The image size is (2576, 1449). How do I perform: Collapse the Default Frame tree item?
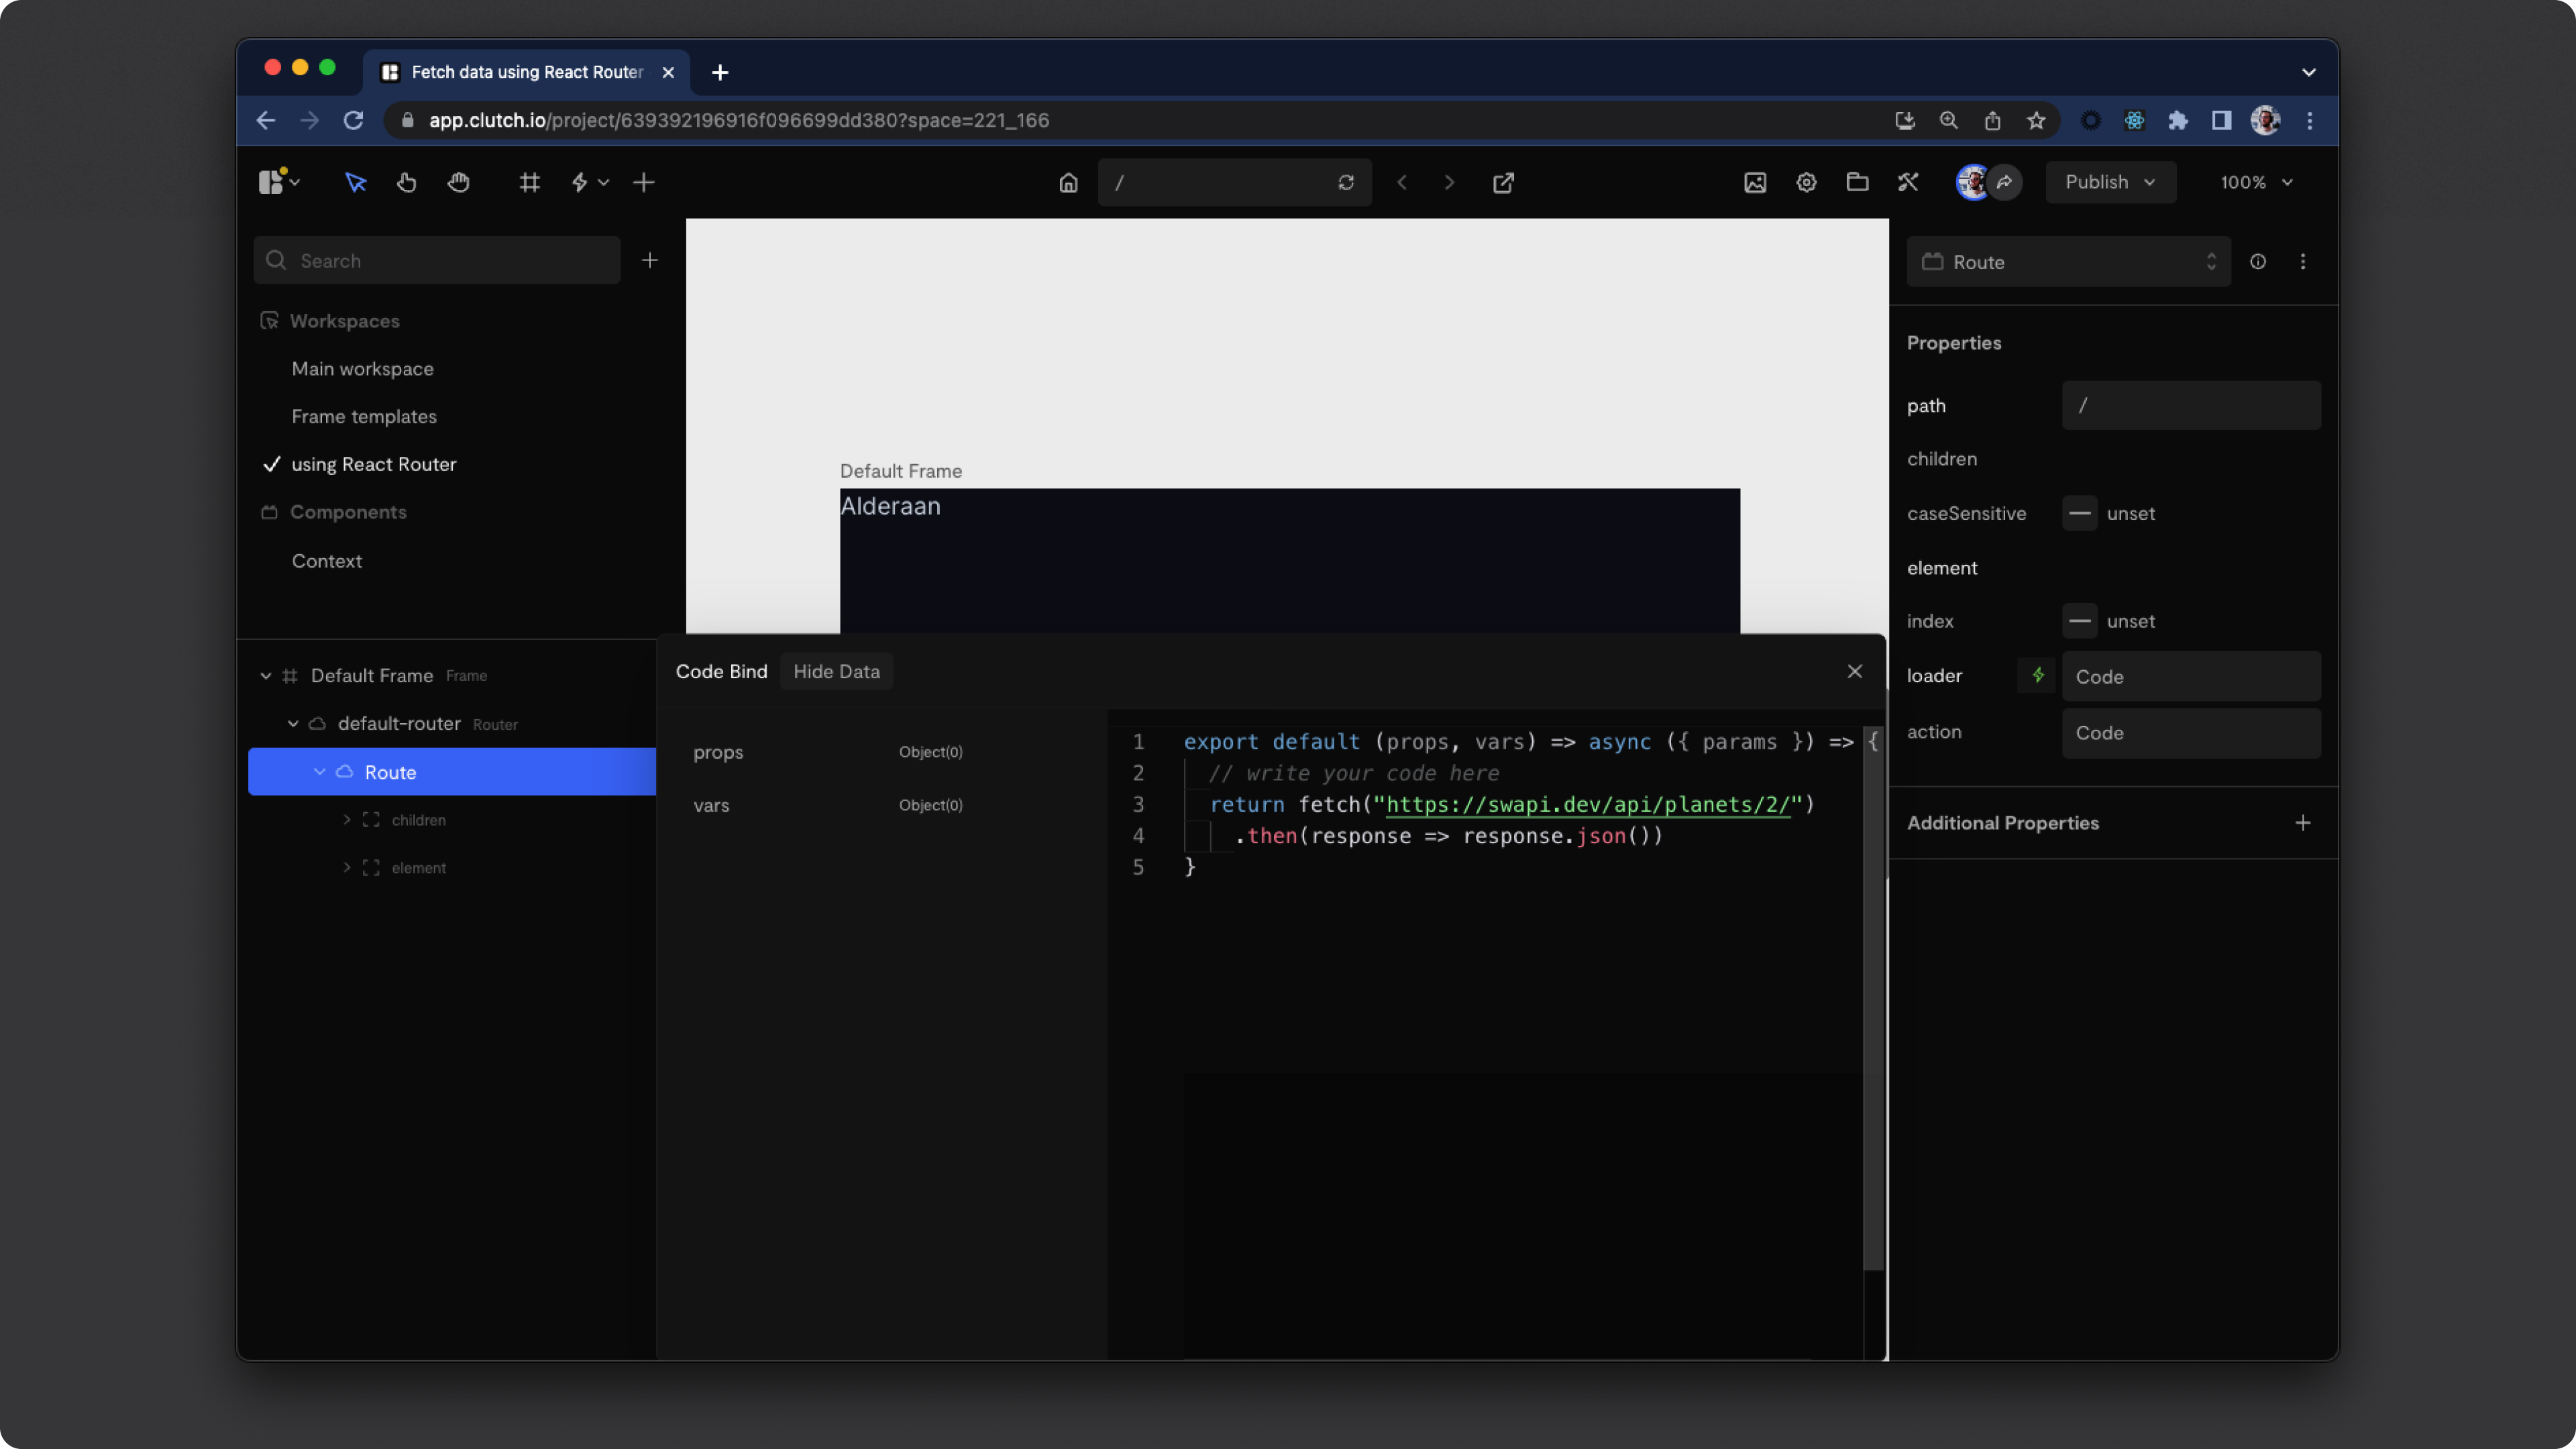(x=266, y=676)
